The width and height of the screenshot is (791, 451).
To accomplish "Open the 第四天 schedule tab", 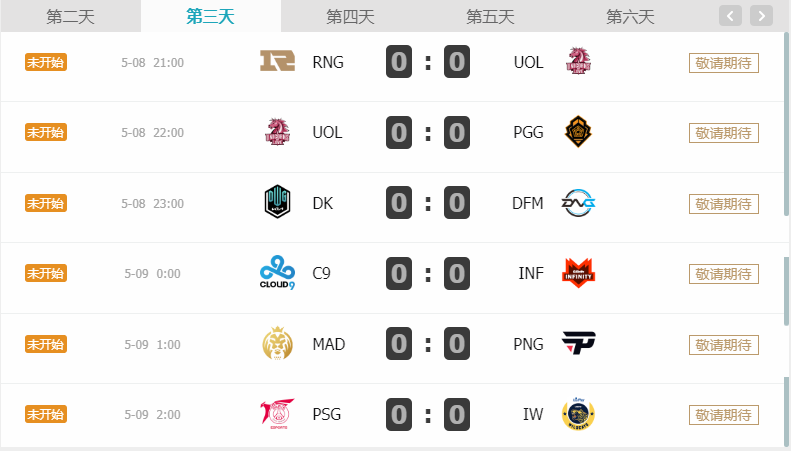I will [350, 16].
